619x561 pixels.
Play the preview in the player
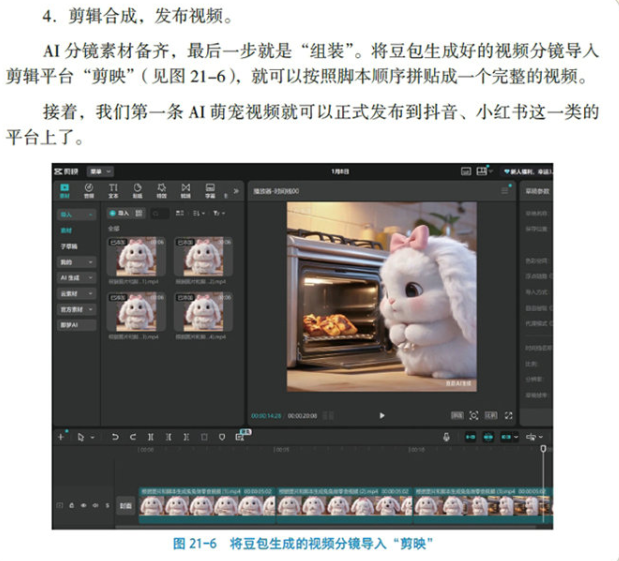click(382, 415)
